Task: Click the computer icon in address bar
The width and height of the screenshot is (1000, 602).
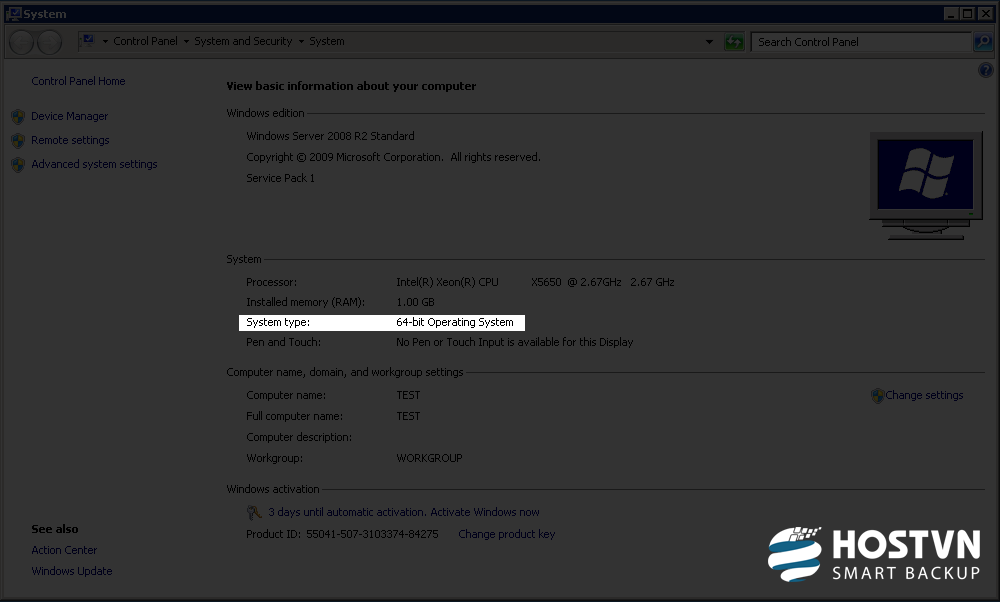Action: (87, 41)
